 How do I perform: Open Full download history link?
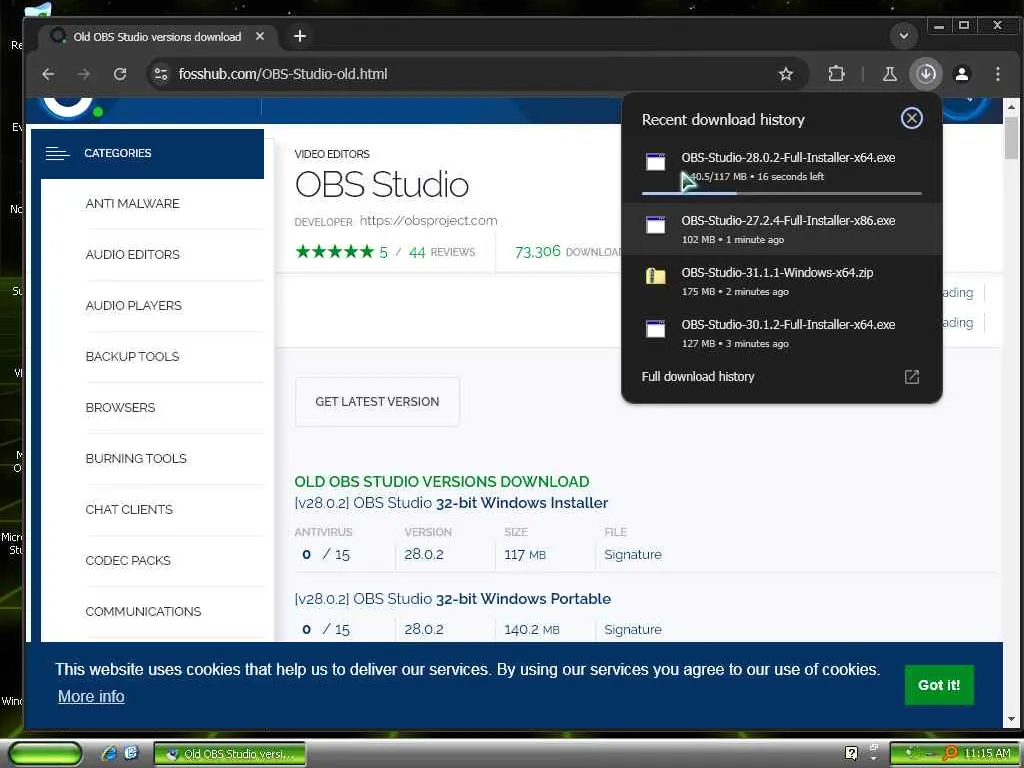pos(697,377)
